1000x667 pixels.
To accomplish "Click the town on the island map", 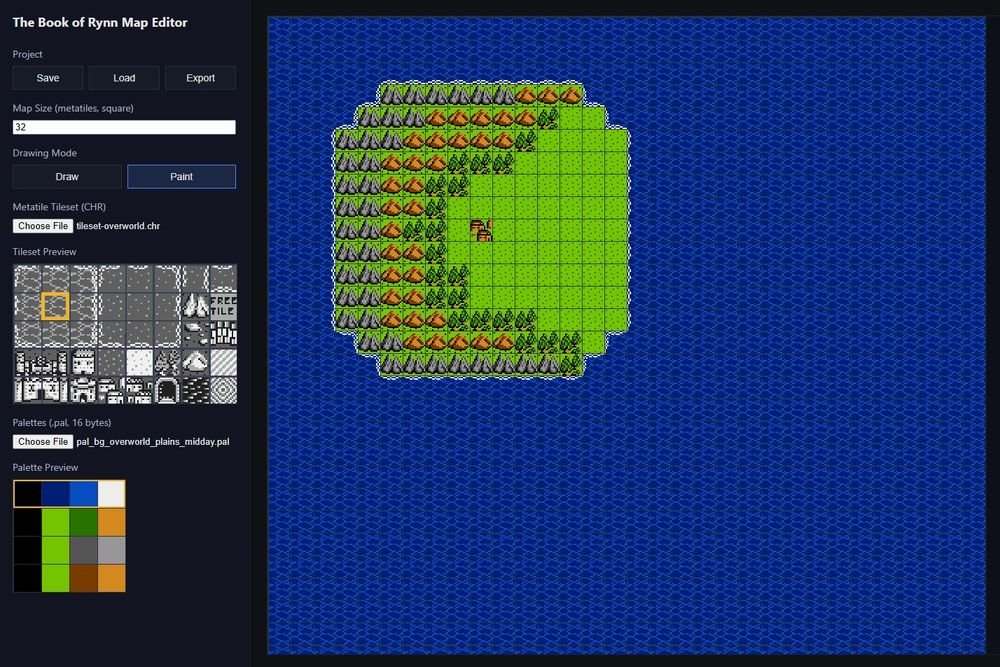I will (x=481, y=230).
